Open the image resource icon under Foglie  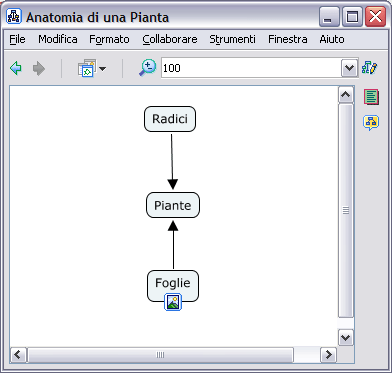tap(173, 302)
